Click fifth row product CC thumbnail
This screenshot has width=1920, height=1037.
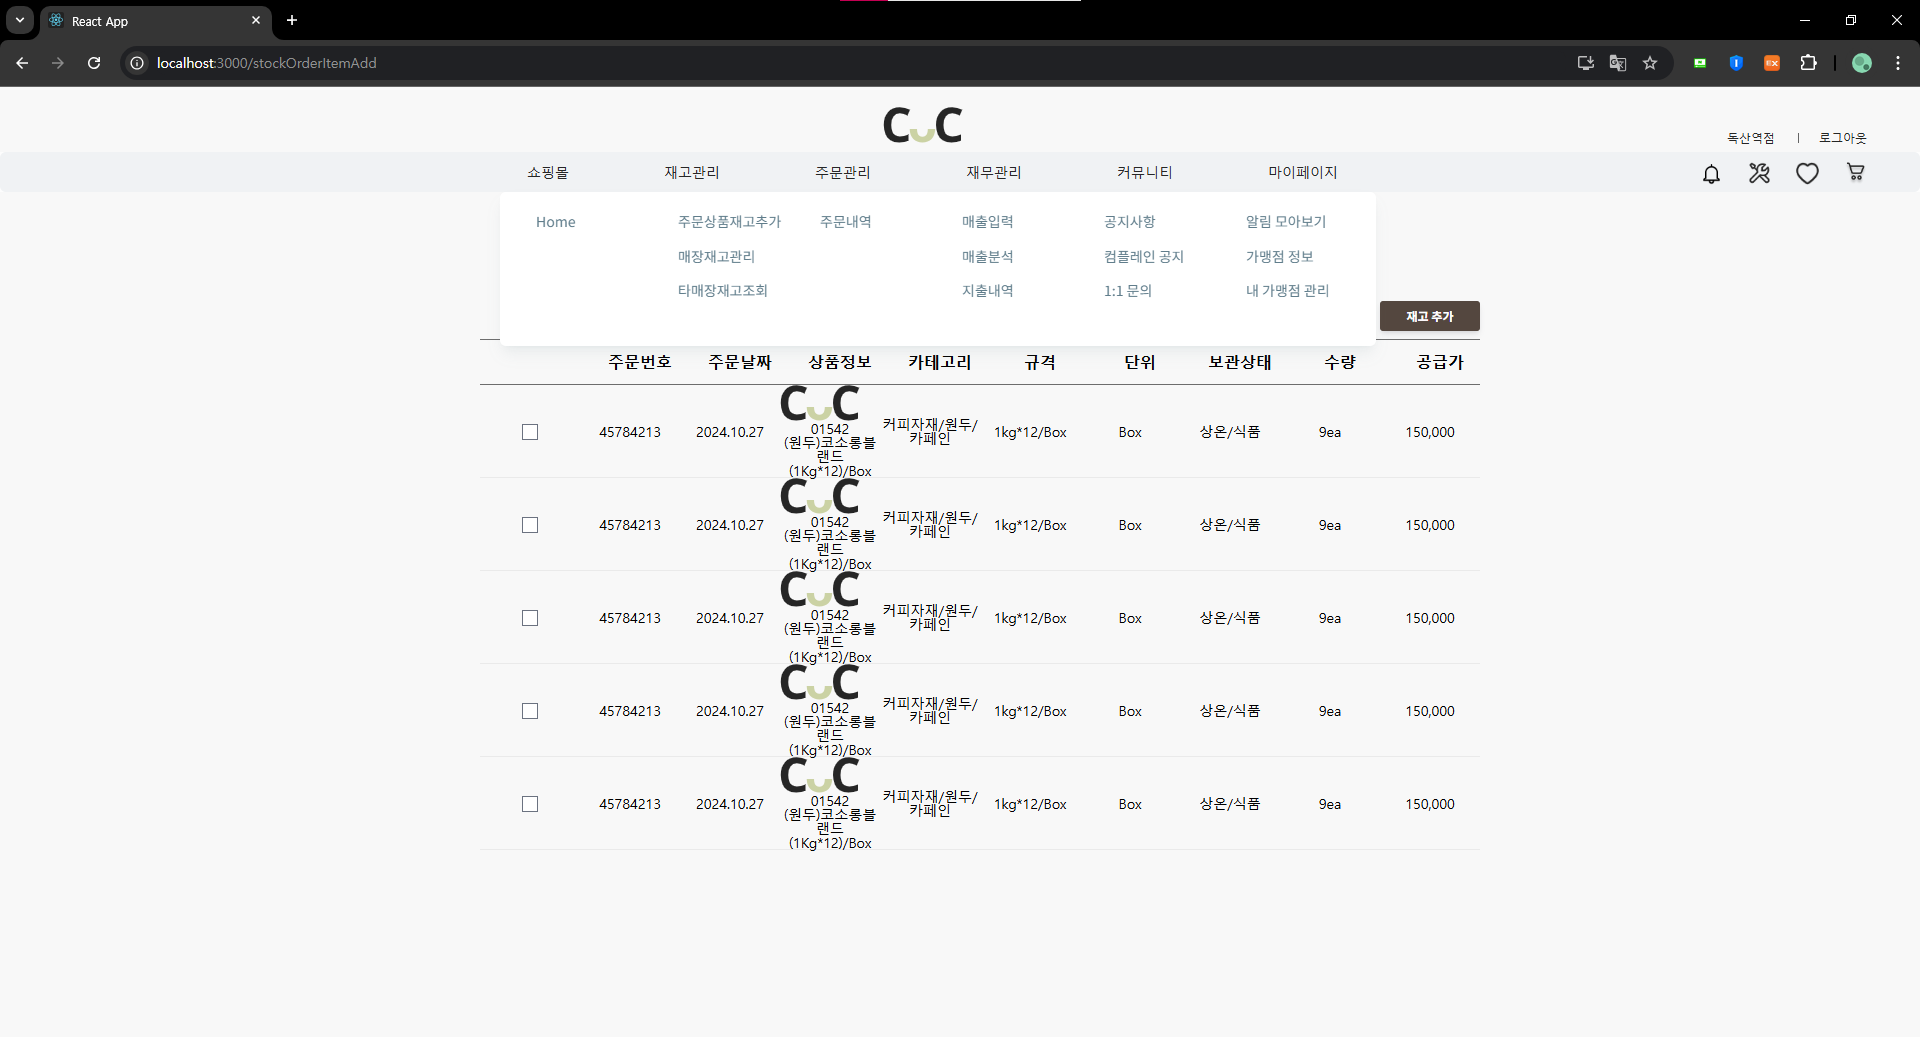[820, 776]
